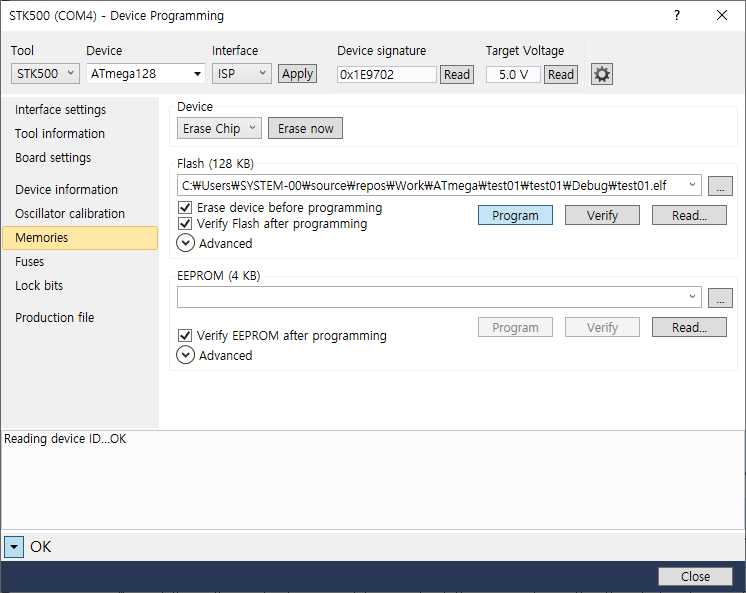Verify the Flash memory
The width and height of the screenshot is (746, 593).
602,216
